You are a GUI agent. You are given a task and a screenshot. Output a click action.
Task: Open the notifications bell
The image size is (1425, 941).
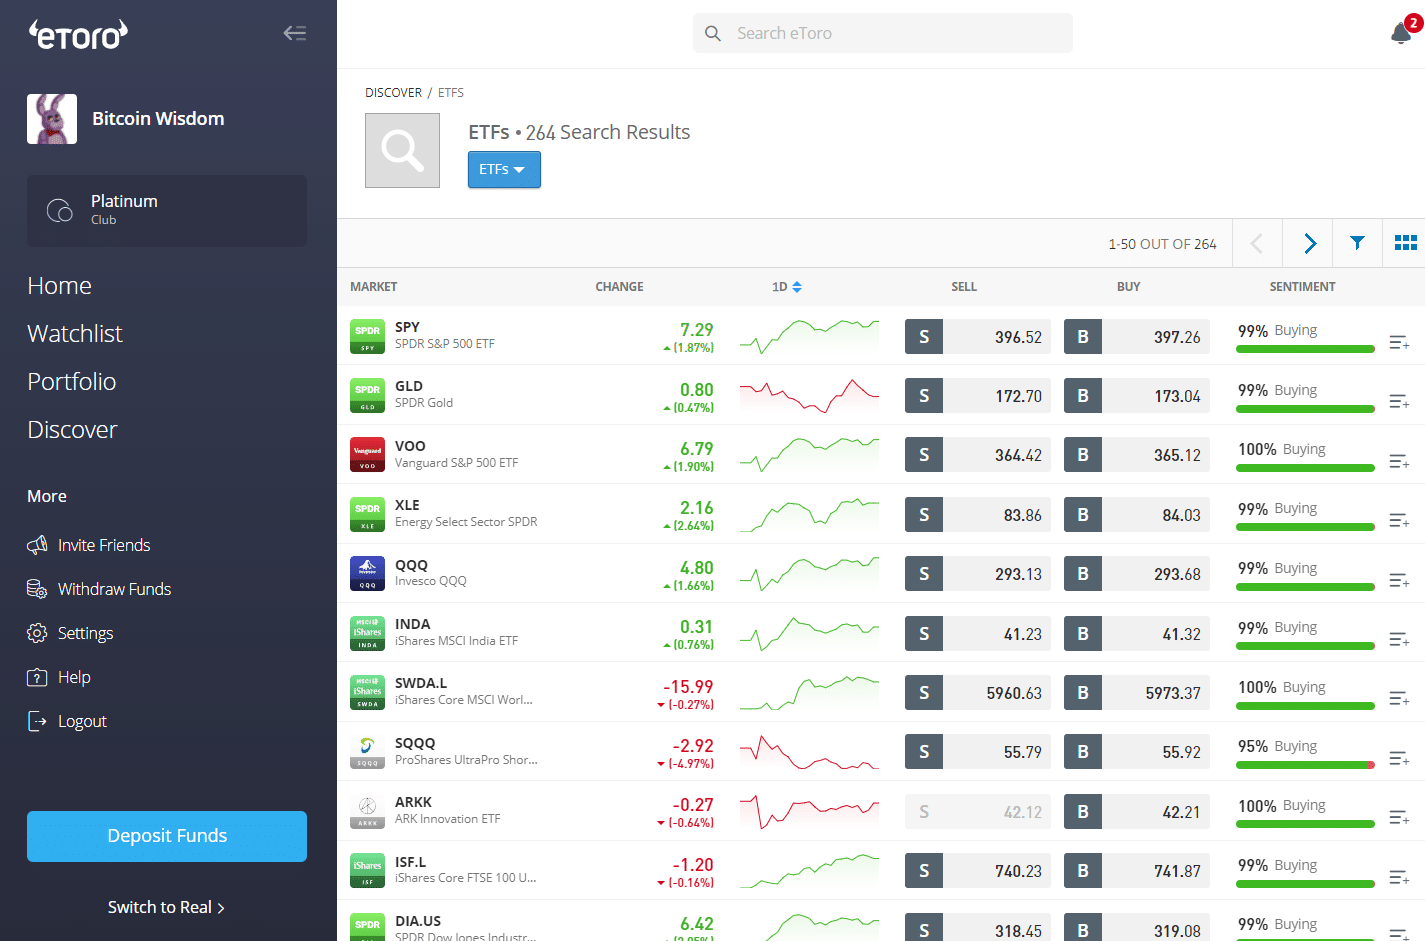tap(1401, 33)
